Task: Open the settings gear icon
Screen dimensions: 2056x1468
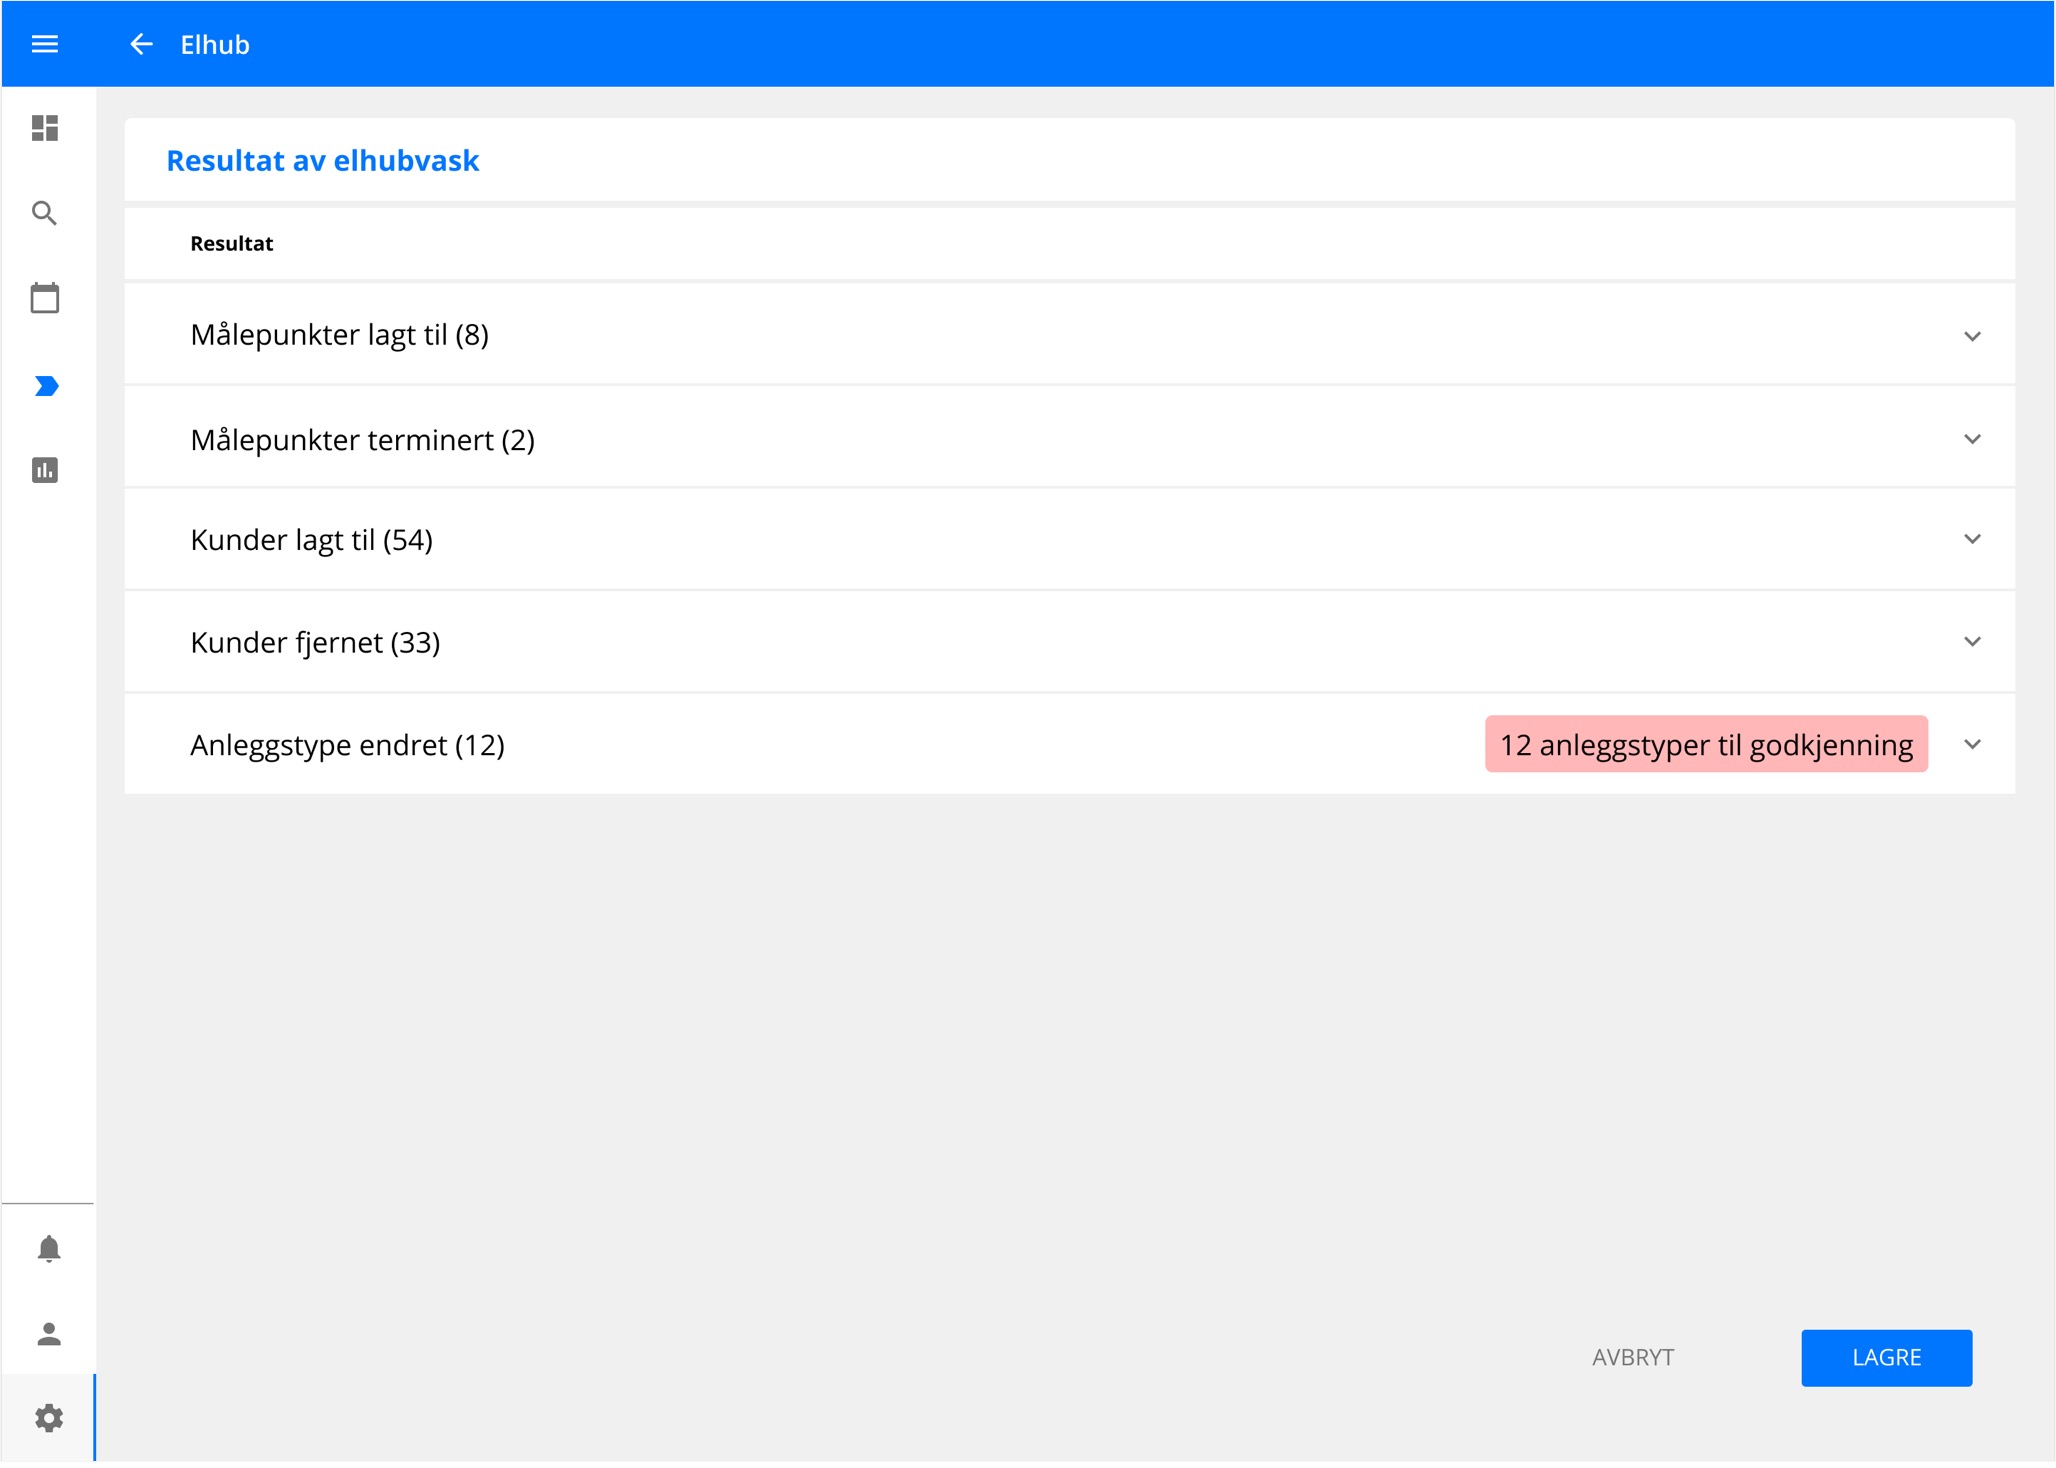Action: (48, 1418)
